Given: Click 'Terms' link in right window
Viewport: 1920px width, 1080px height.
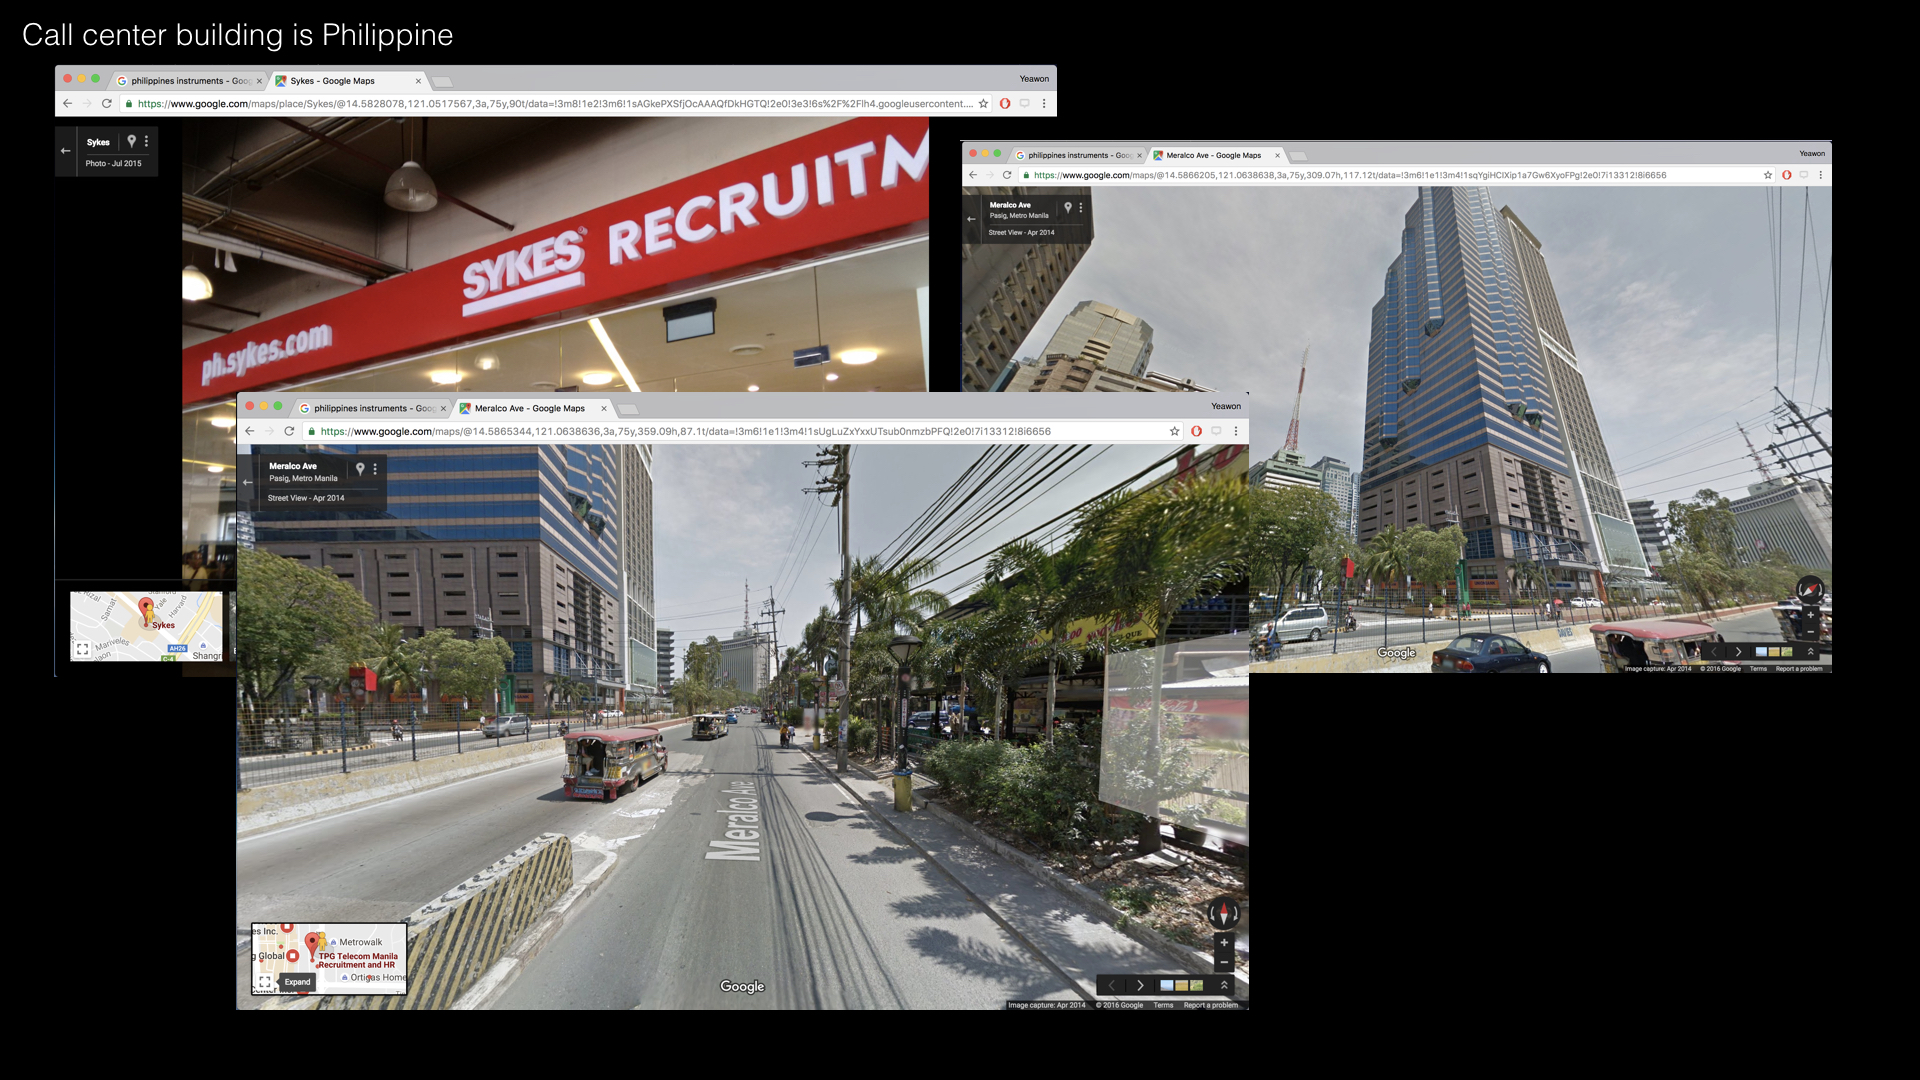Looking at the screenshot, I should pos(1758,668).
